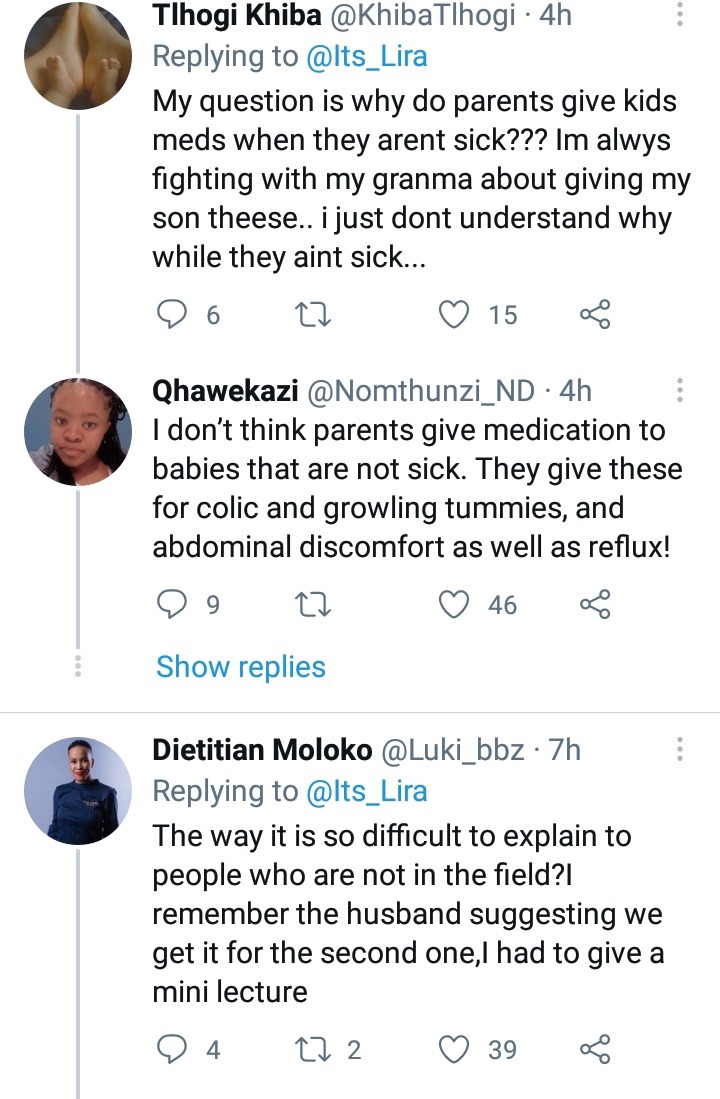Reply to Qhawekazi's tweet

(171, 604)
